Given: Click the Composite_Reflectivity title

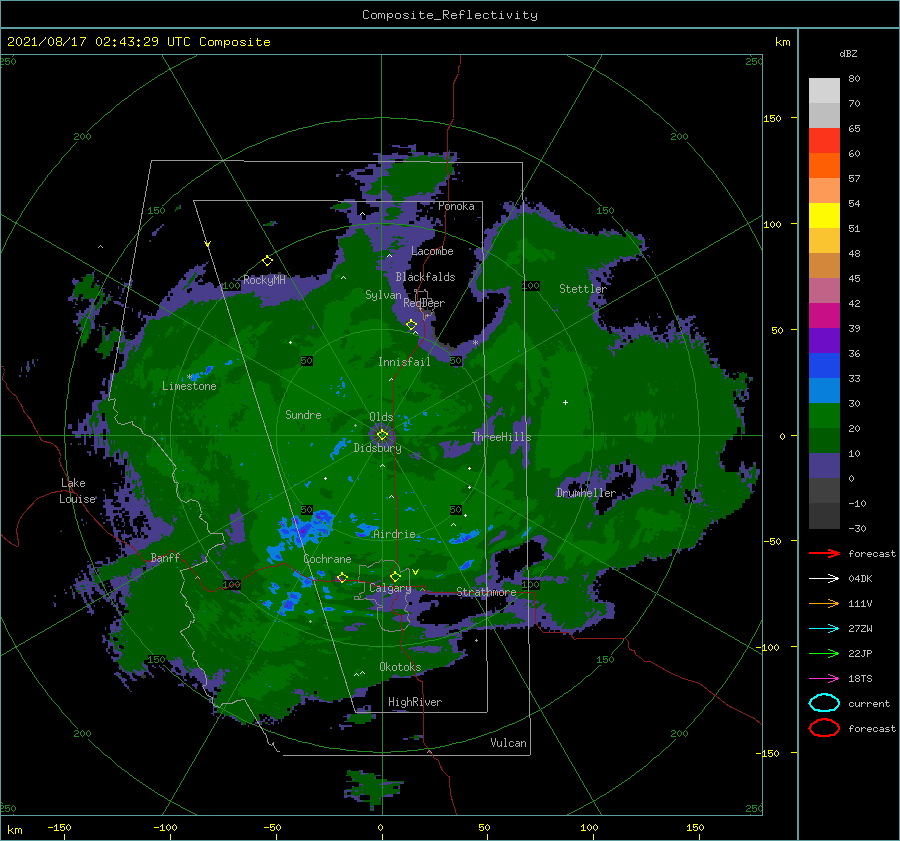Looking at the screenshot, I should [450, 15].
